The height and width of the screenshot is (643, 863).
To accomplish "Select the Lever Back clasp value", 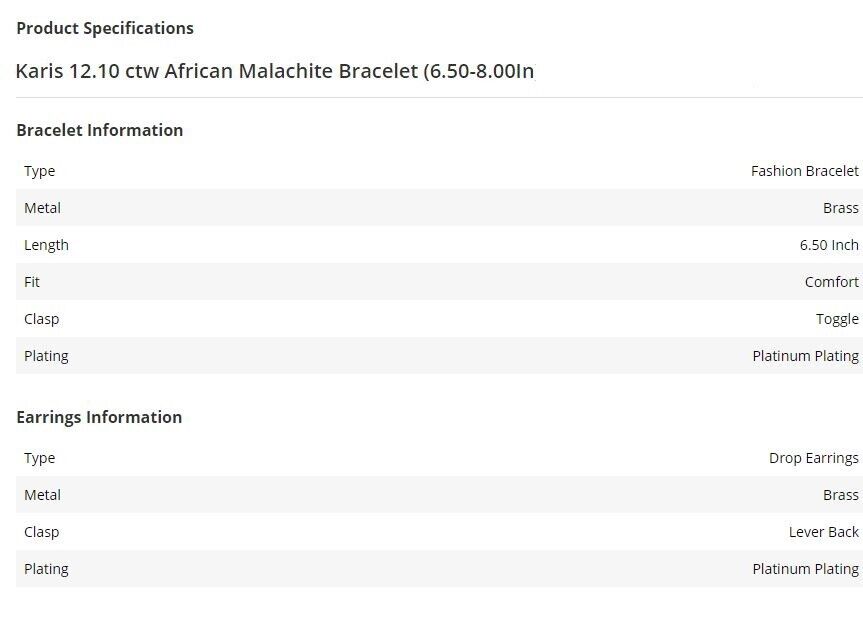I will pos(823,532).
